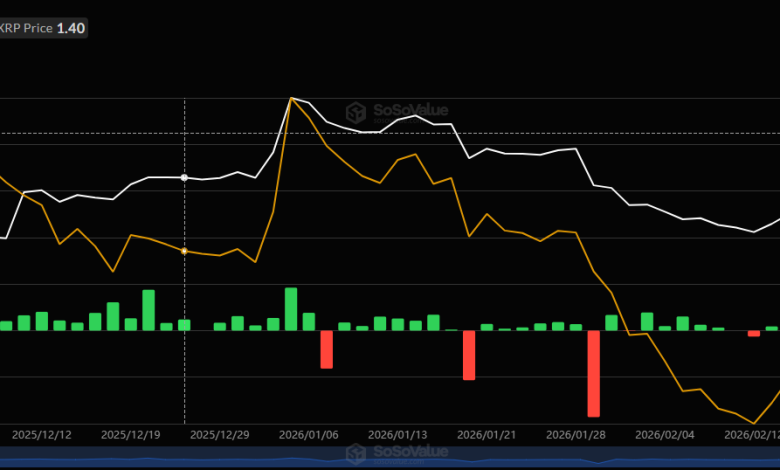Click the tallest green bar at 2026/01/06
This screenshot has width=780, height=470.
coord(291,308)
